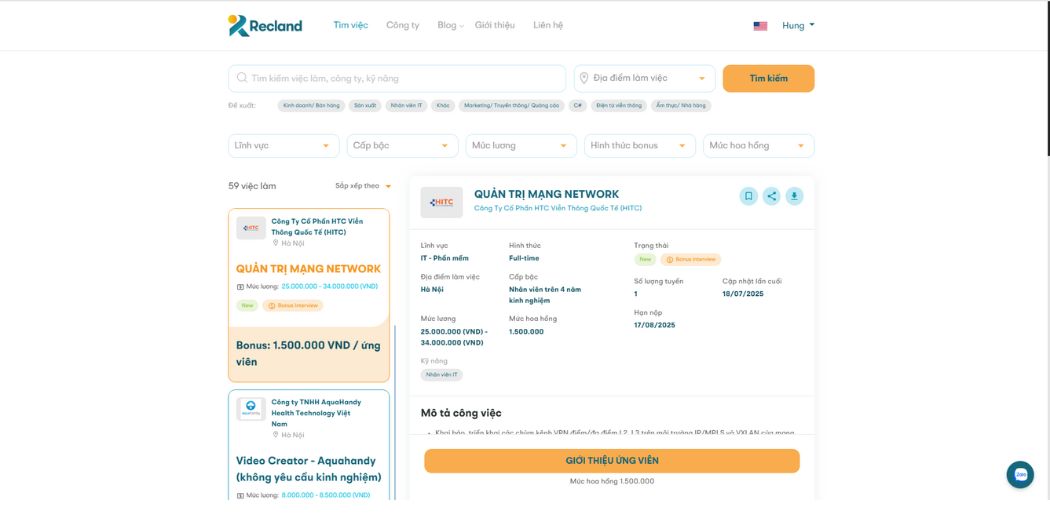Select the Kinh doanh/ Bán hàng suggestion tag
1050x513 pixels.
pos(311,106)
